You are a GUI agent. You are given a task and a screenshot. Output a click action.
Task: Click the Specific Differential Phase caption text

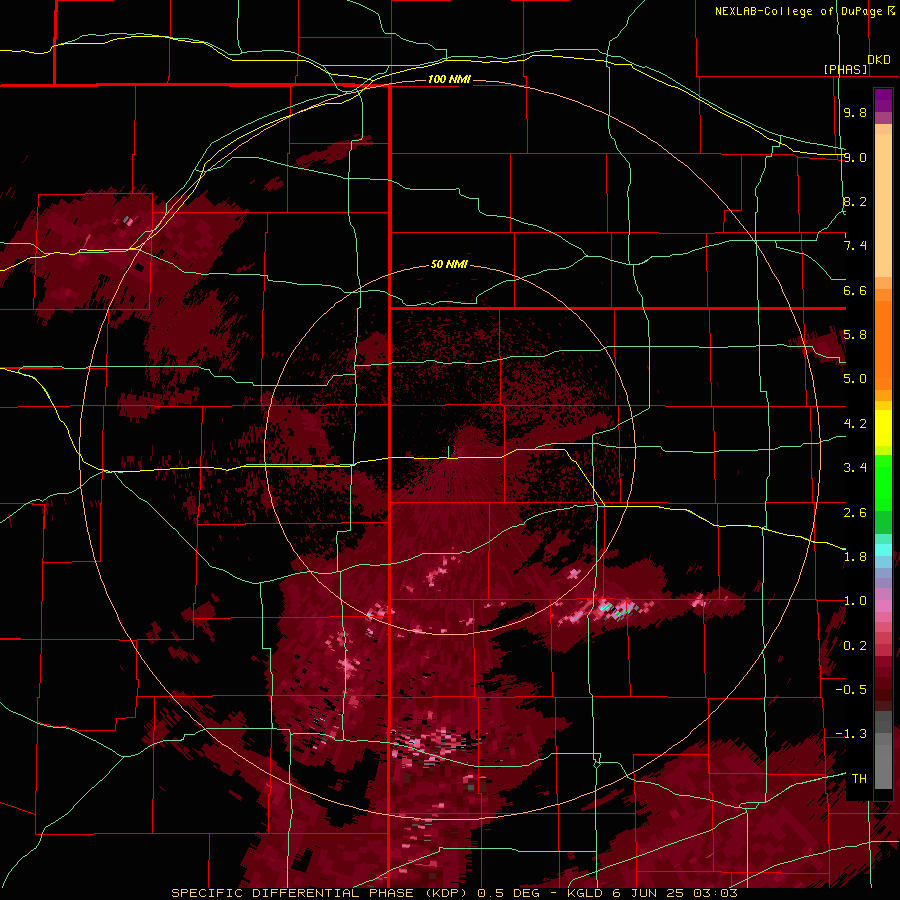point(454,893)
